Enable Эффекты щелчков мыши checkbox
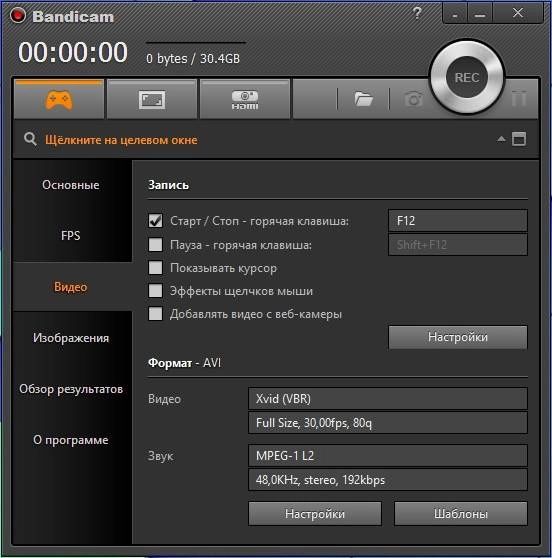This screenshot has height=558, width=552. click(156, 291)
